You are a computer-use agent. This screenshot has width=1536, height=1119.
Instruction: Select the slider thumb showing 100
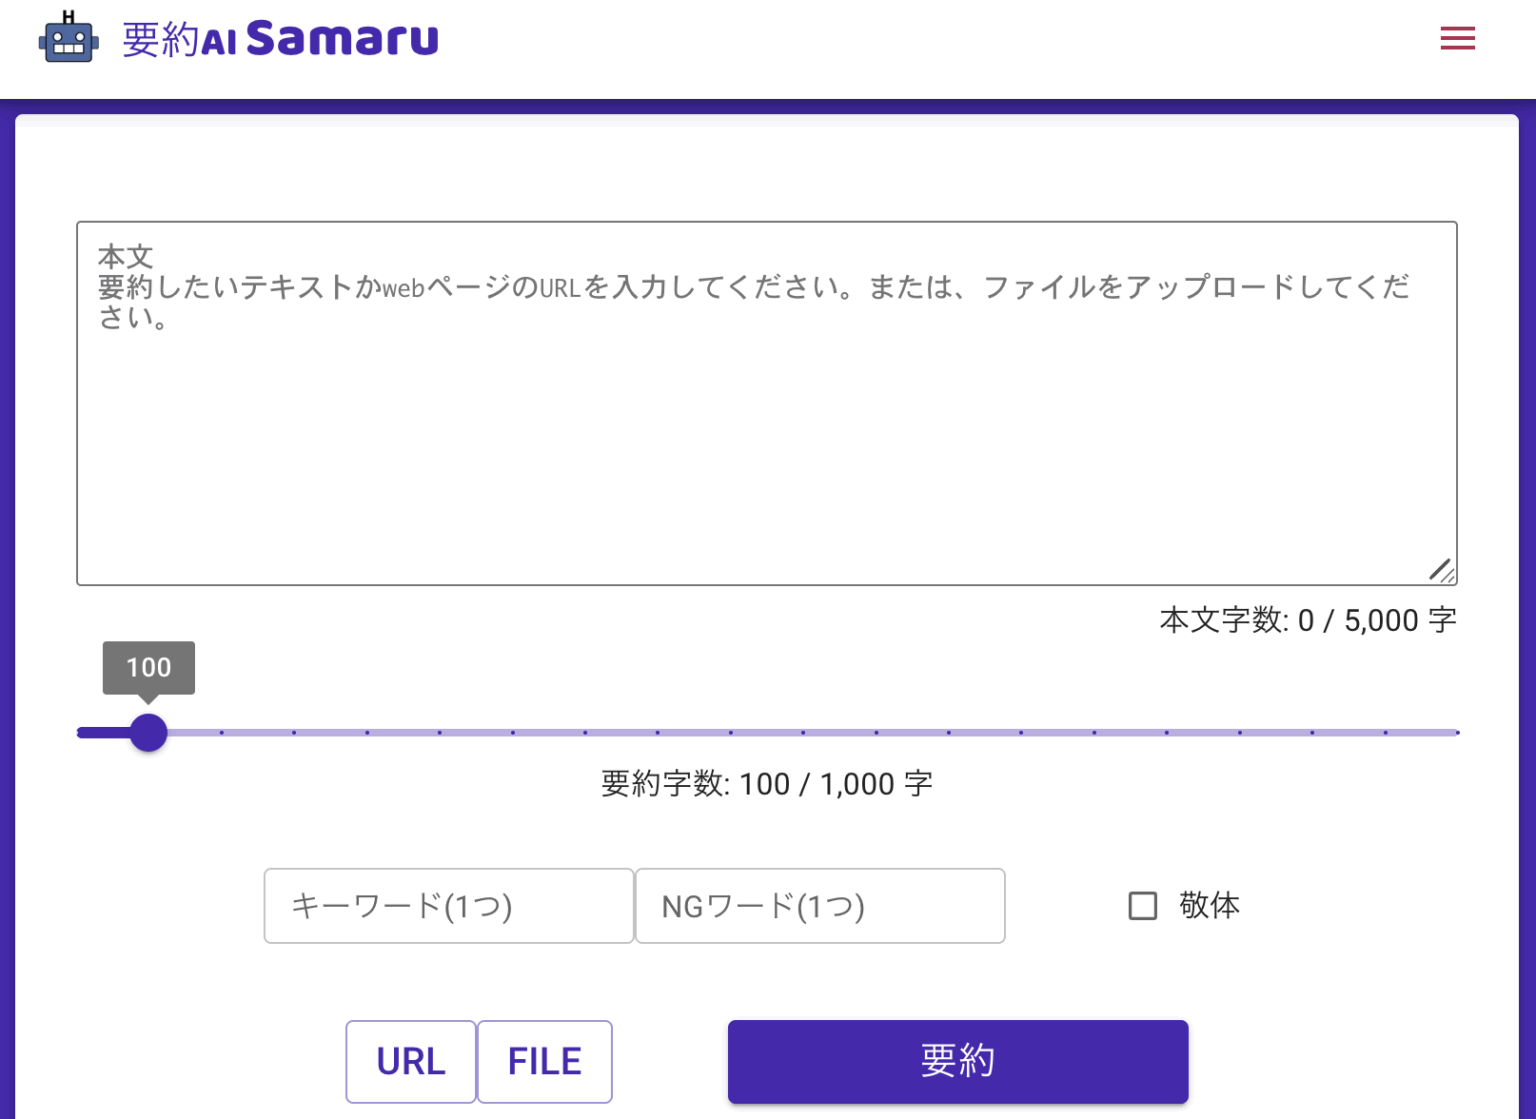148,732
